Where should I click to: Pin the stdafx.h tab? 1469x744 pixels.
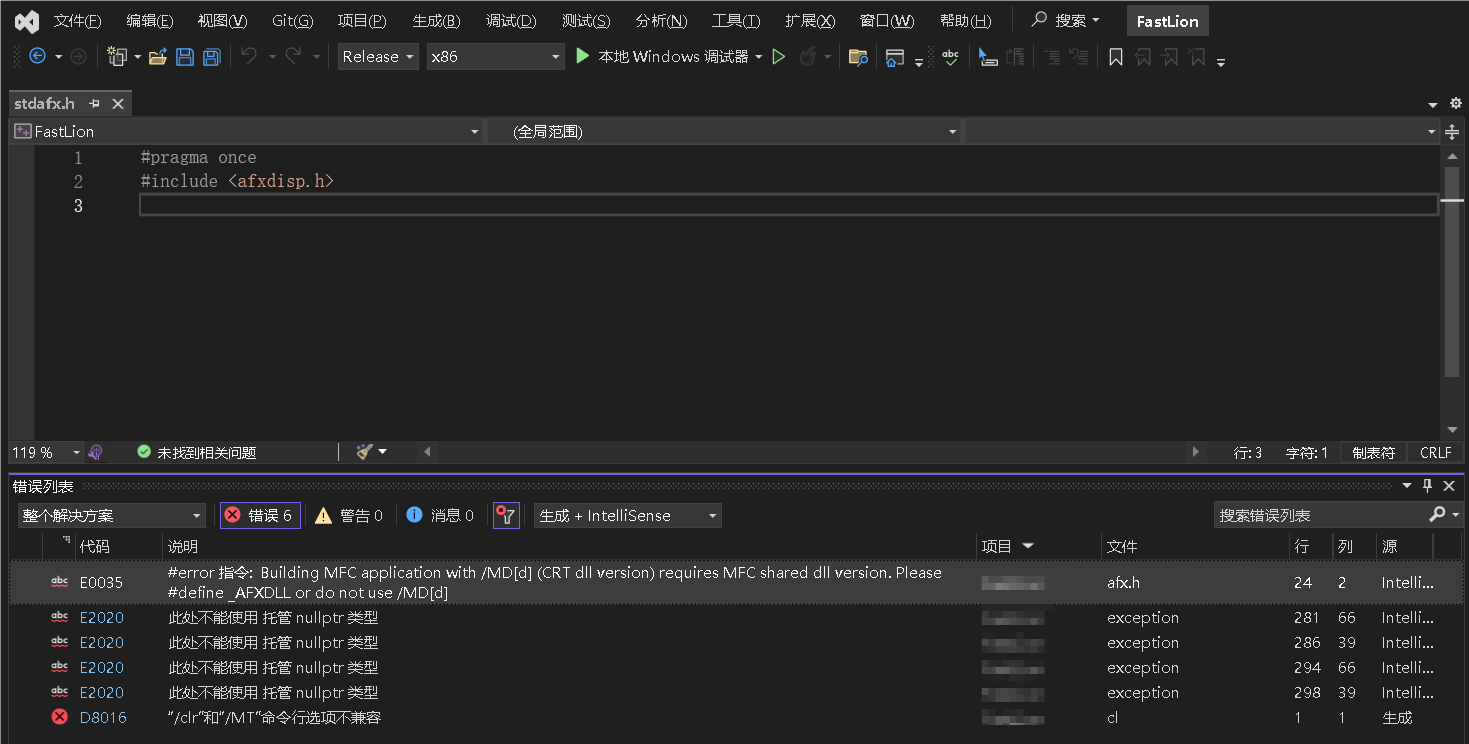pos(95,104)
